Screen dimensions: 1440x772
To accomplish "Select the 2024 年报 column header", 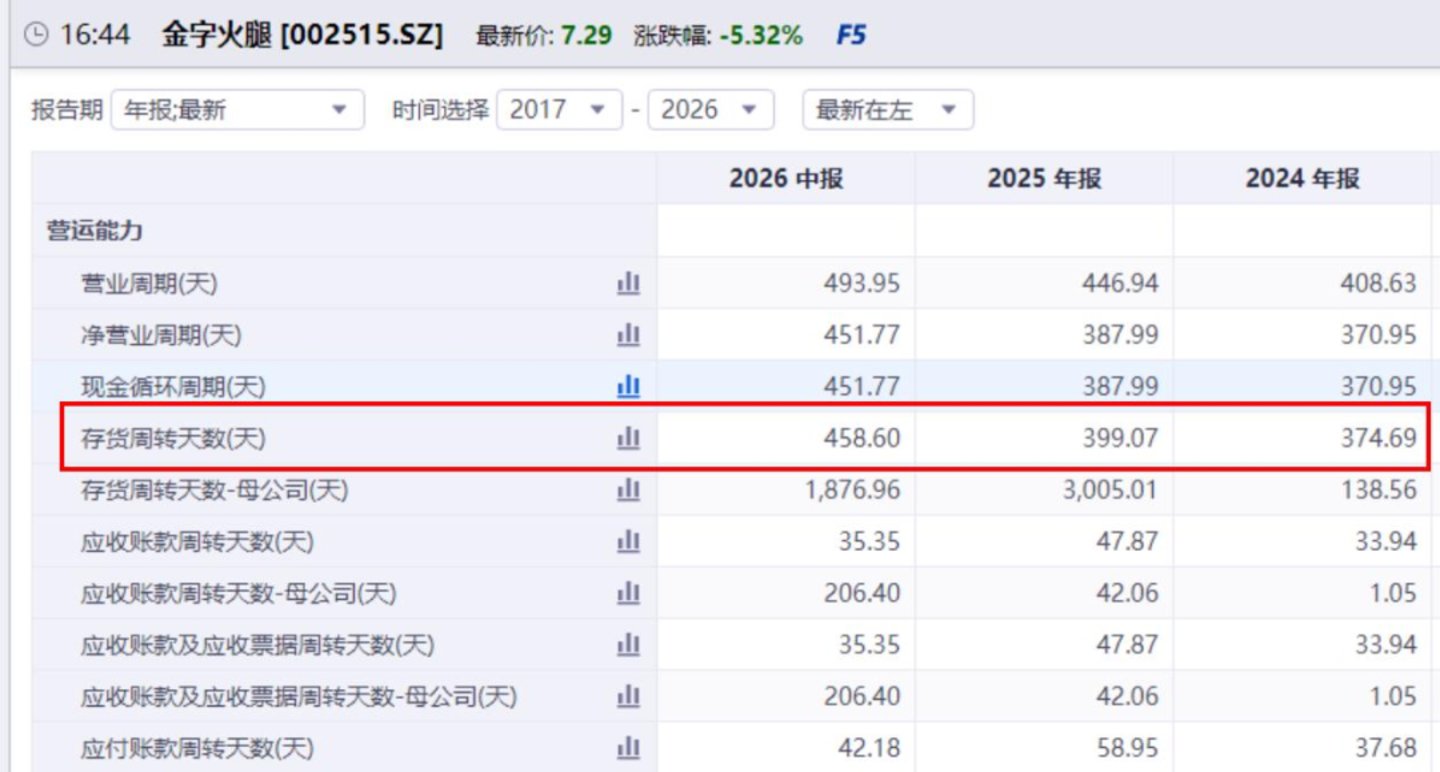I will [1302, 179].
